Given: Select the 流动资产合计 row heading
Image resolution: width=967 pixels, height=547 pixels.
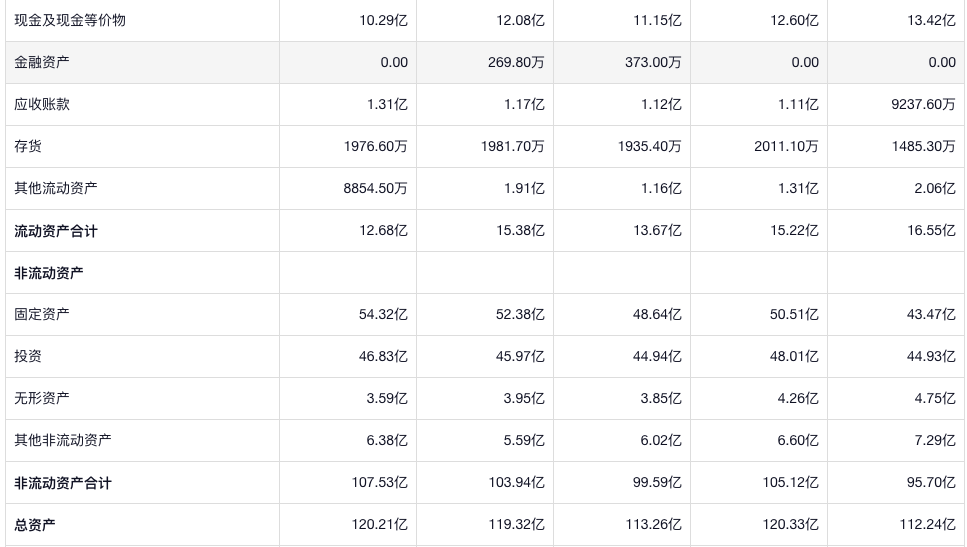Looking at the screenshot, I should coord(56,231).
